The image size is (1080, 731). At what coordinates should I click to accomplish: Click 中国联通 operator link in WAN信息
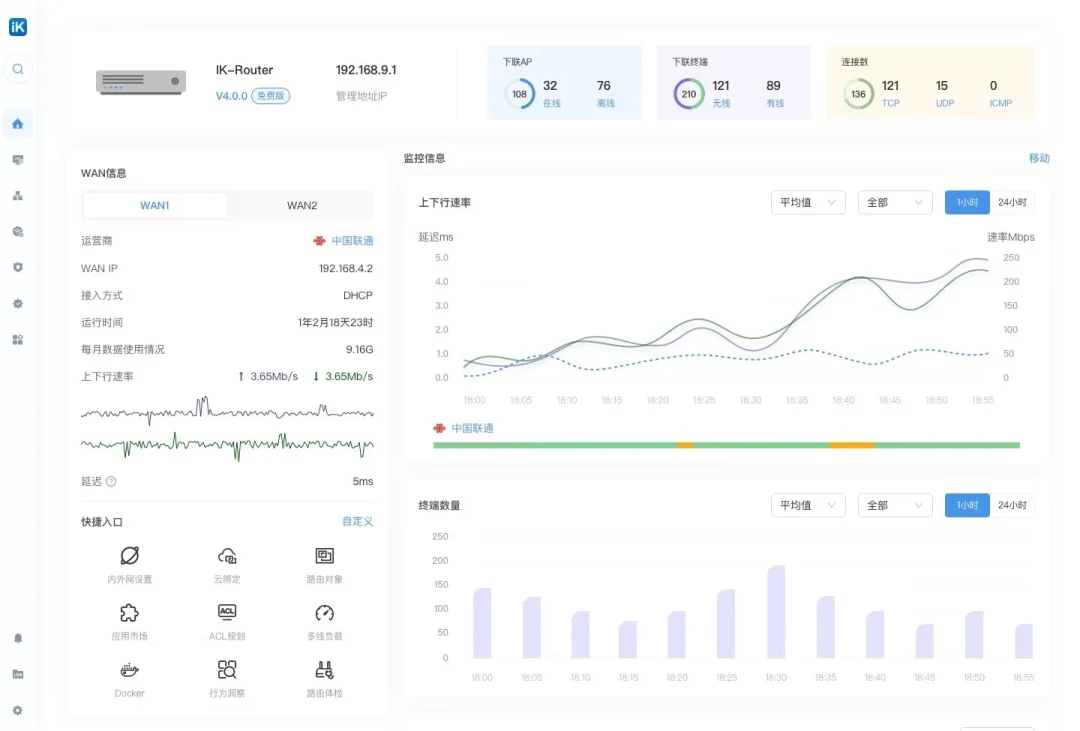click(x=352, y=241)
